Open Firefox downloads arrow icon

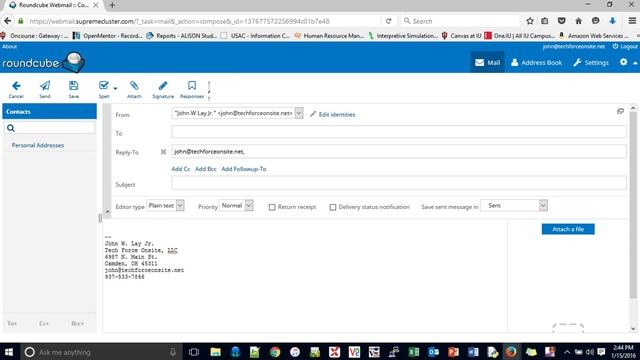(612, 21)
